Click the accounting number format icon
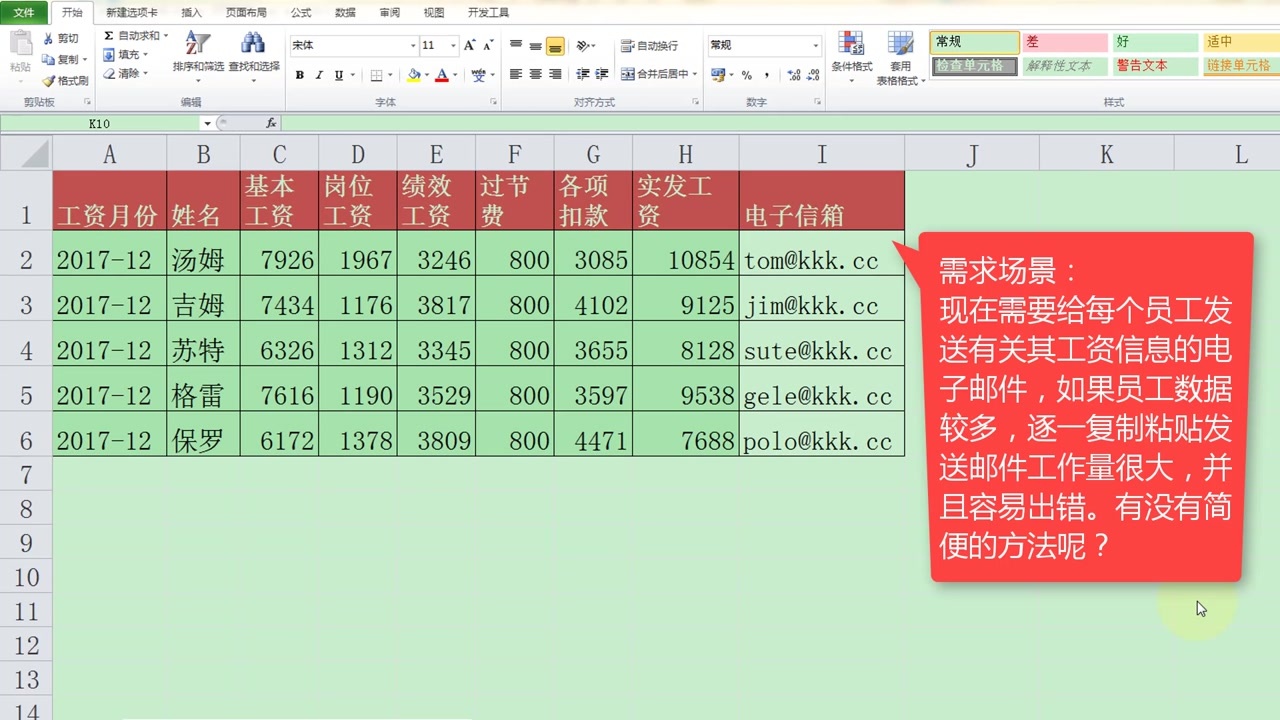1280x720 pixels. (x=717, y=75)
